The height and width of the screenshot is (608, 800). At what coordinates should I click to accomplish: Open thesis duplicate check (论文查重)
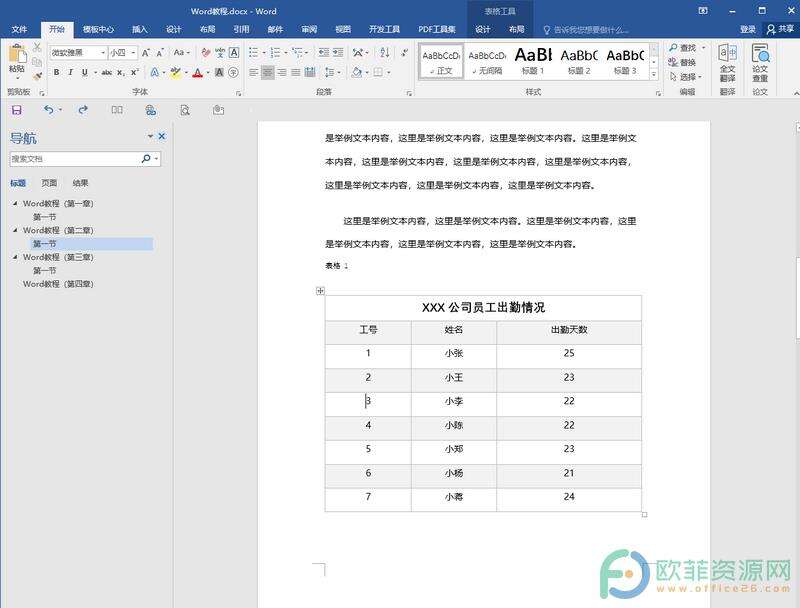(x=760, y=63)
